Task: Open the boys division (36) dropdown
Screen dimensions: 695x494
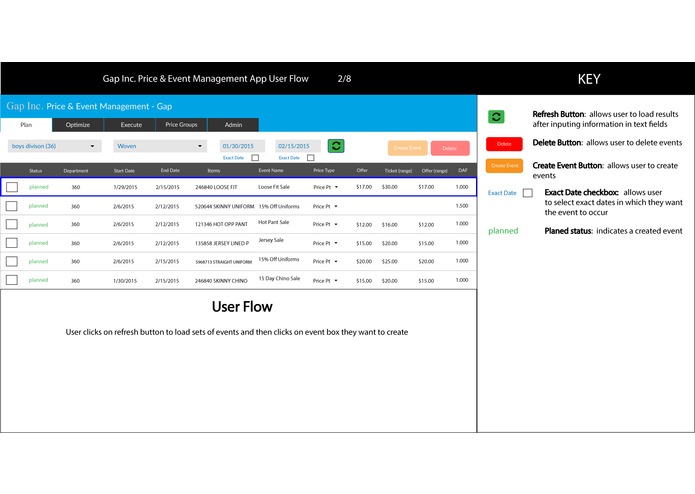Action: [x=55, y=146]
